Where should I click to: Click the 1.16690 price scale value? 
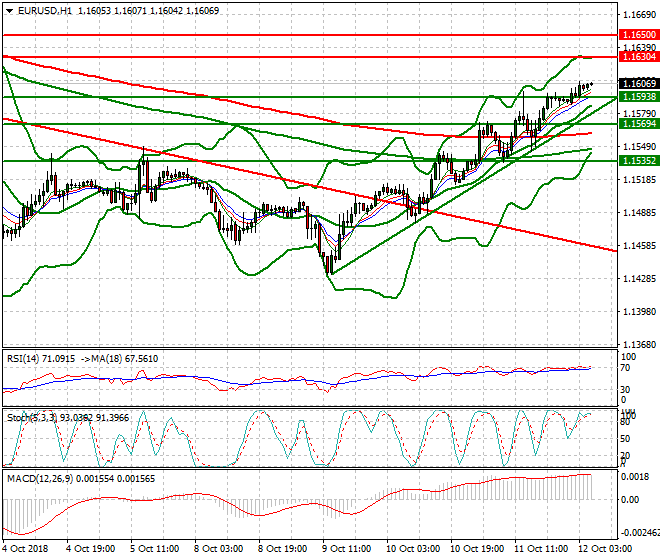639,15
